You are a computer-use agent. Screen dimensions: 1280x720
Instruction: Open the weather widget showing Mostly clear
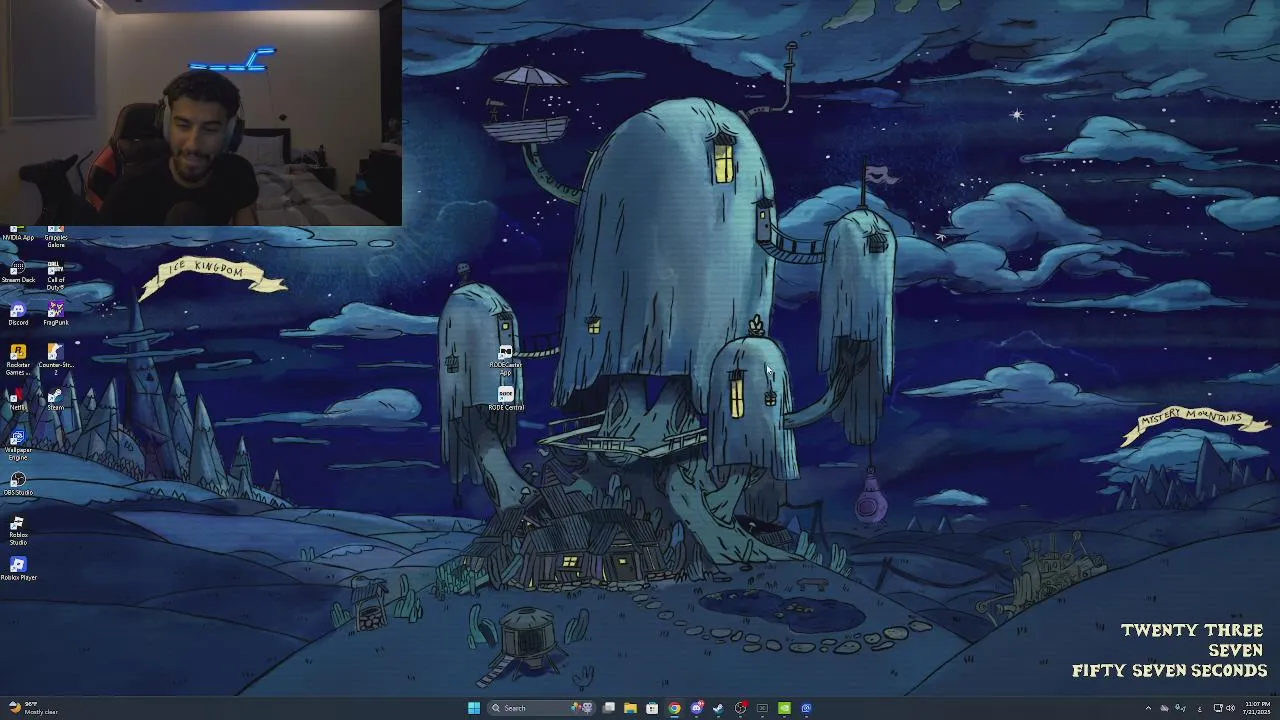point(32,708)
